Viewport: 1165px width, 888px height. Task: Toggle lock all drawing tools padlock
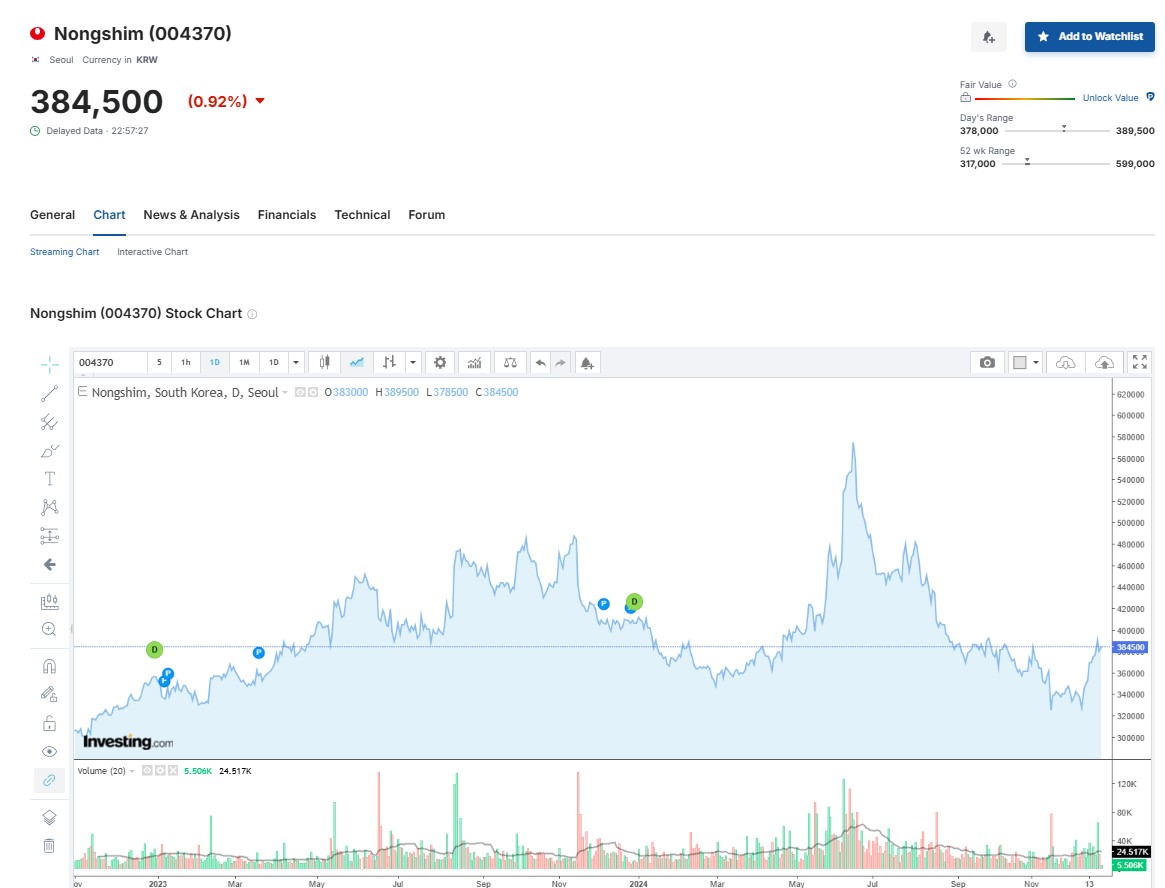[x=49, y=723]
